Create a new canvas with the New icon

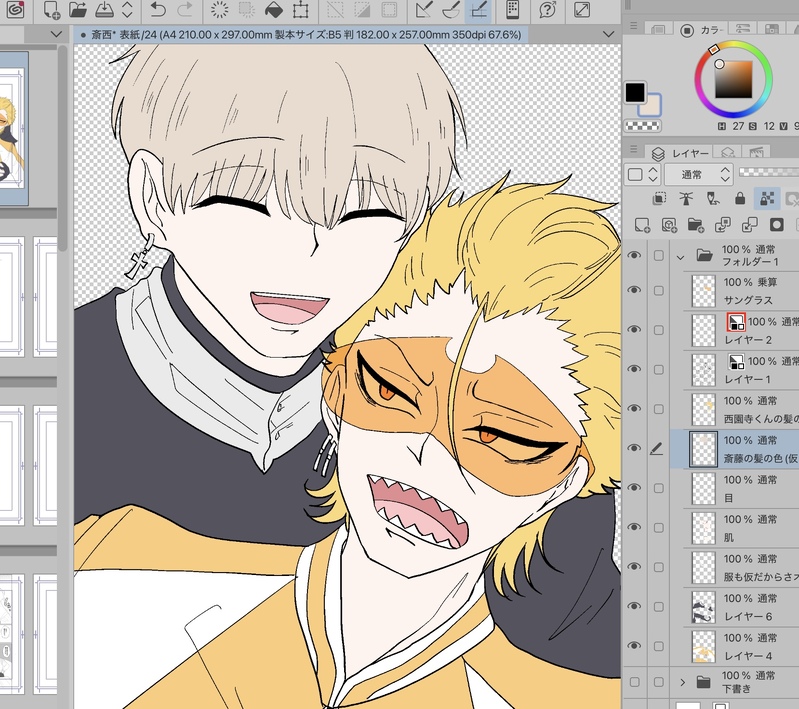[x=51, y=10]
